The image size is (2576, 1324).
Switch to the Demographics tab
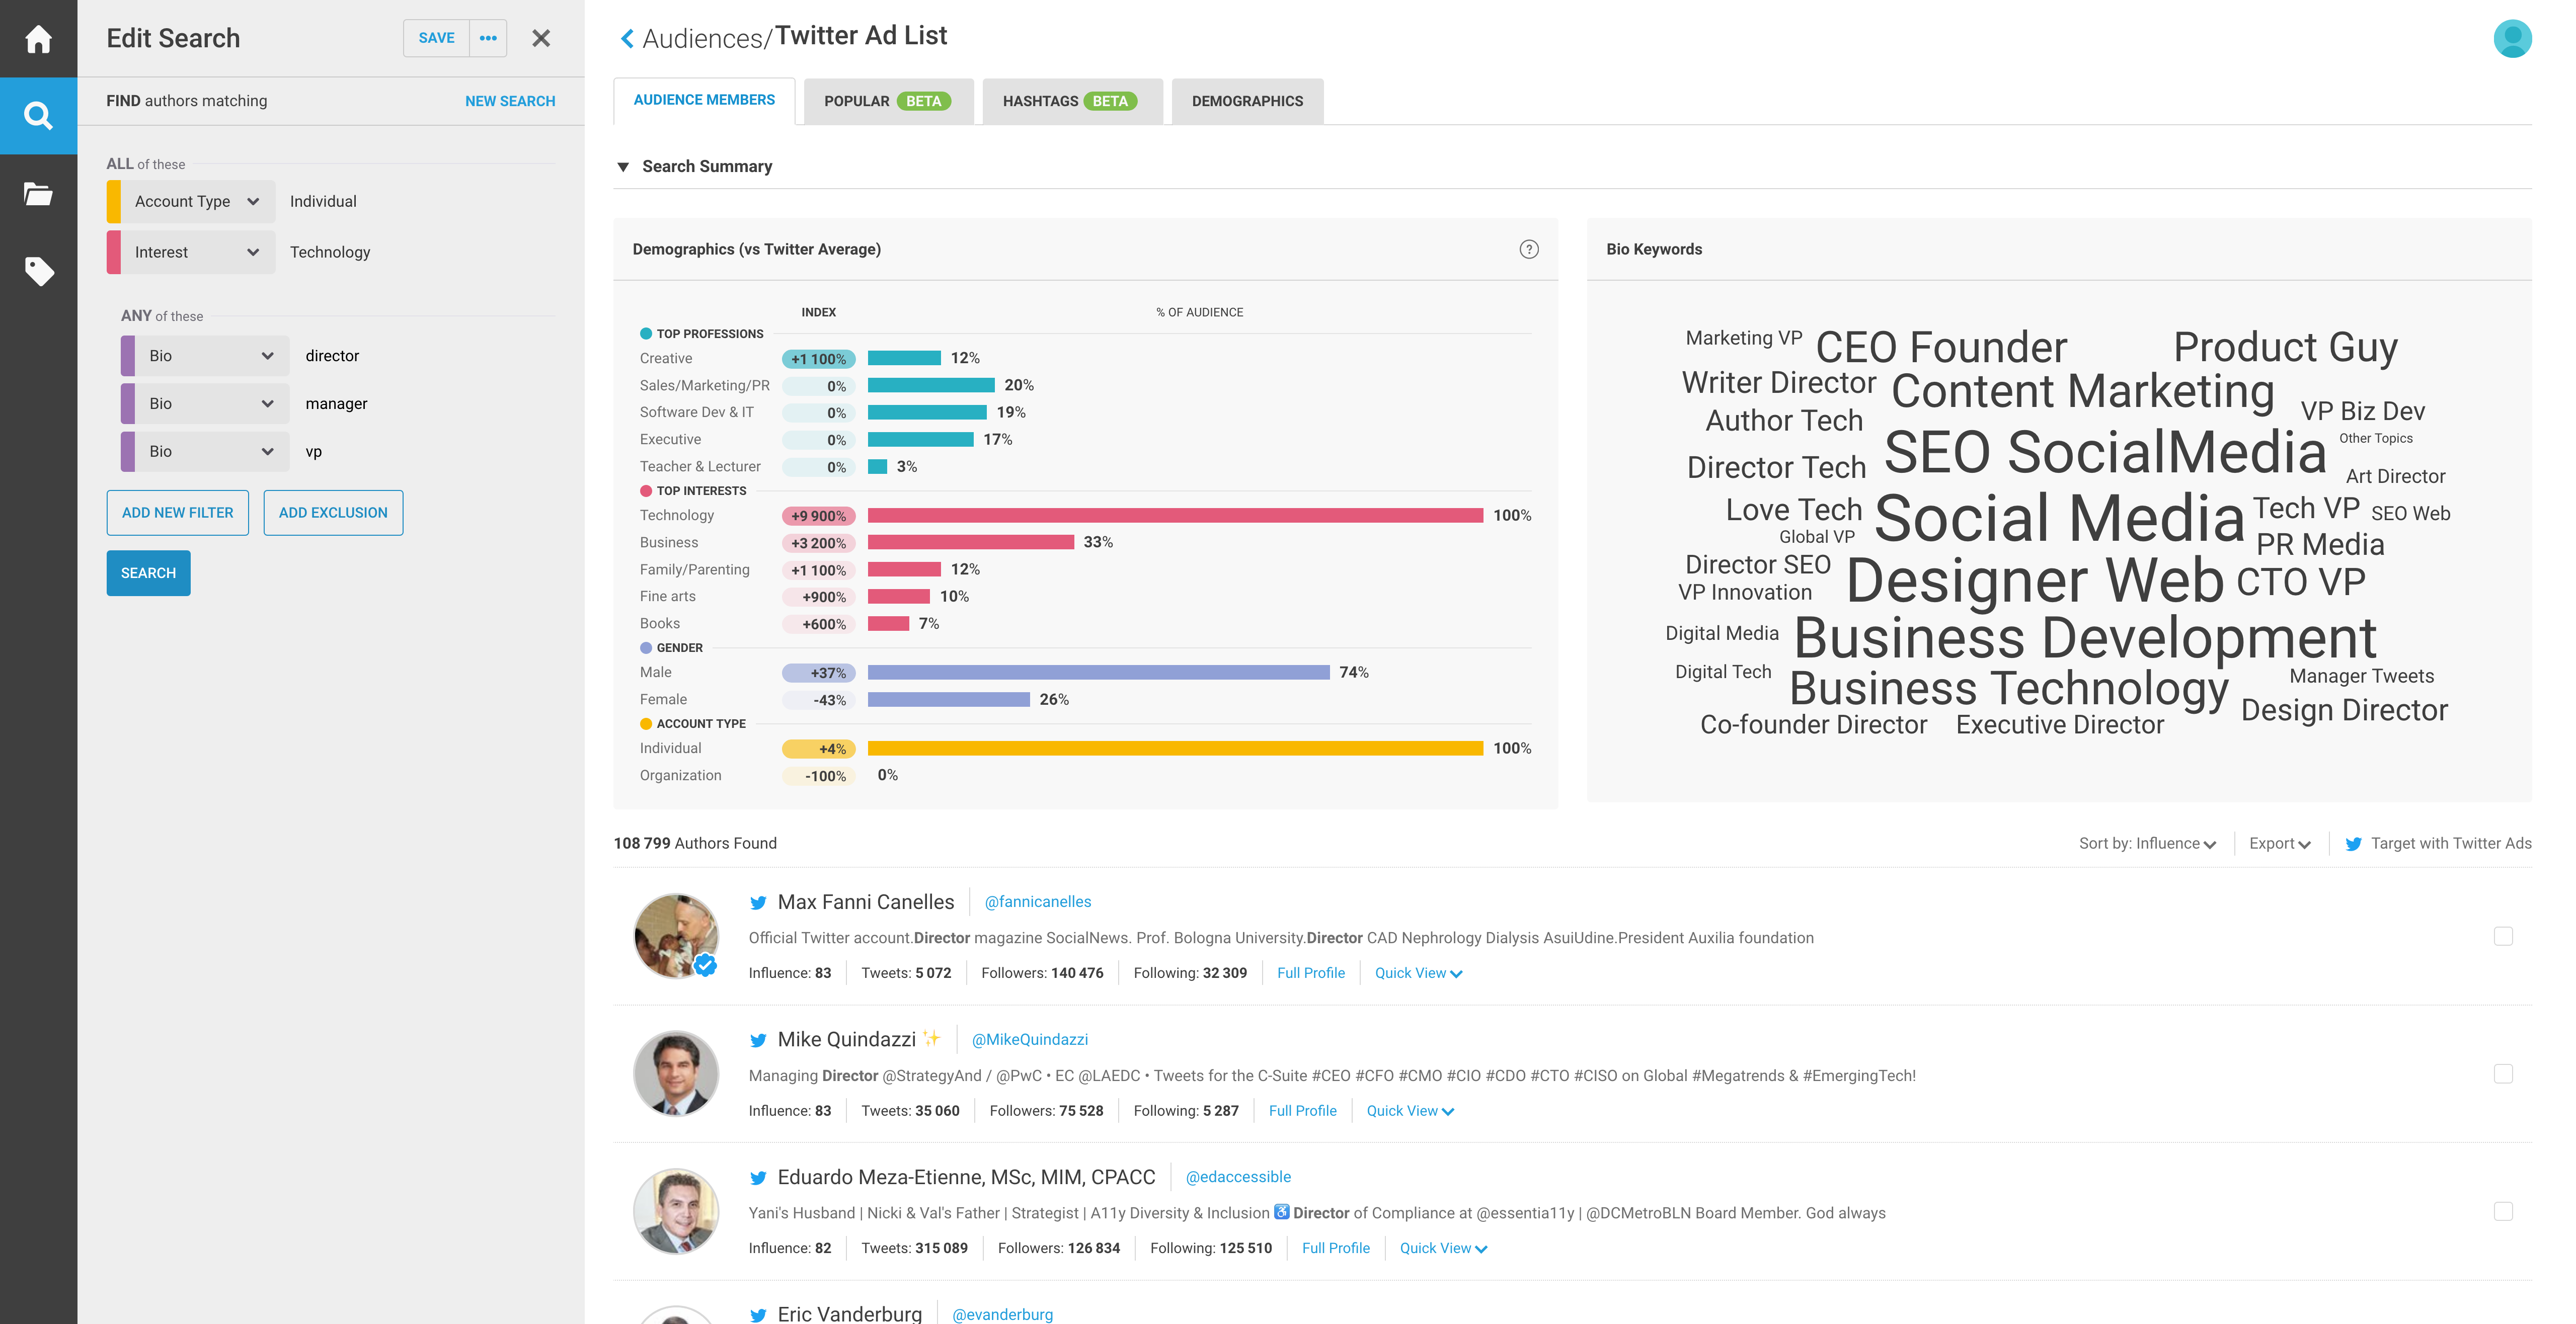click(x=1247, y=100)
